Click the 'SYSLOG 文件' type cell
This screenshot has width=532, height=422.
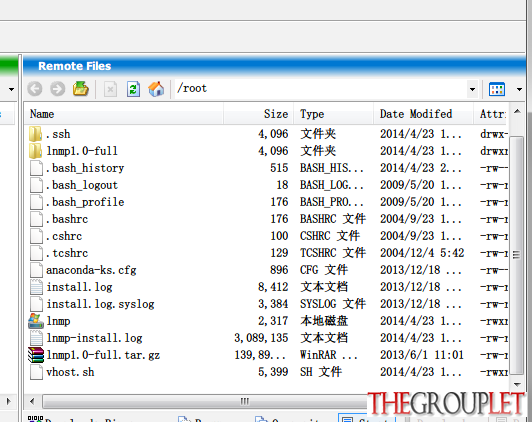point(333,304)
